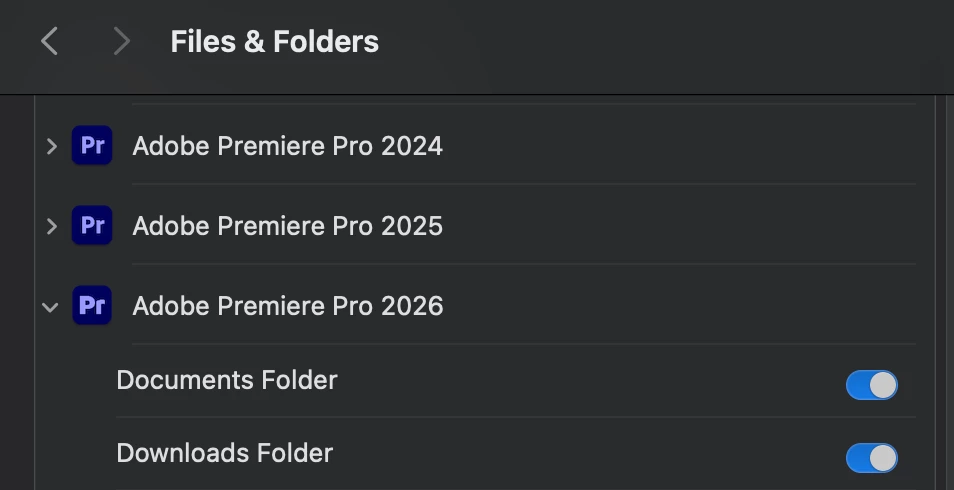954x490 pixels.
Task: Go back using the left arrow
Action: pyautogui.click(x=49, y=41)
